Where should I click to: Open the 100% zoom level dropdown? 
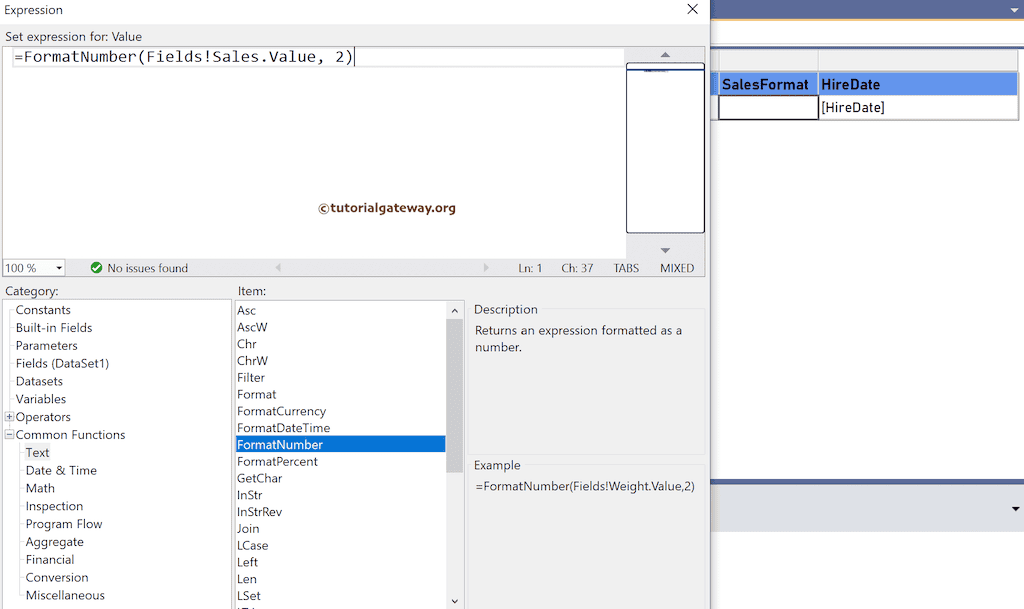pos(58,268)
